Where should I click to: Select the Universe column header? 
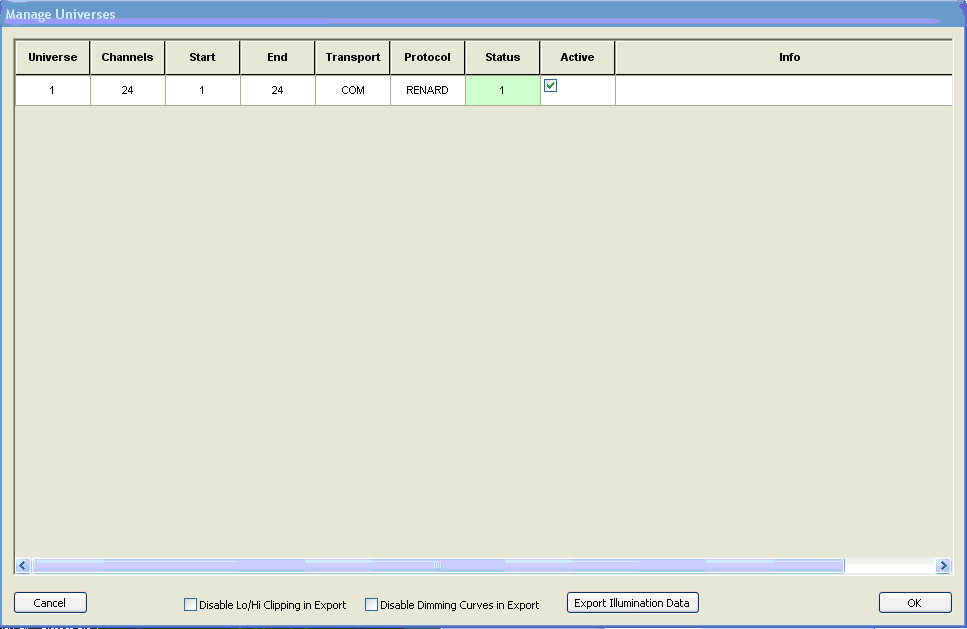point(52,57)
